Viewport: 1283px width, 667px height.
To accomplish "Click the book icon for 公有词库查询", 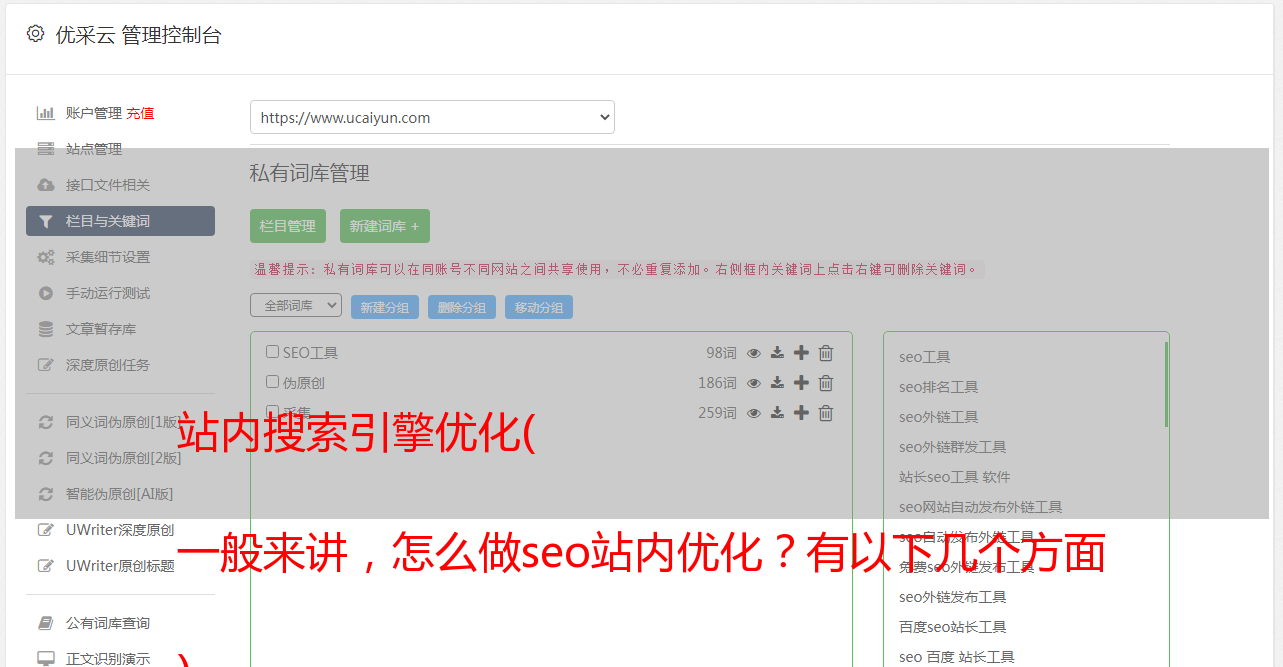I will point(45,623).
